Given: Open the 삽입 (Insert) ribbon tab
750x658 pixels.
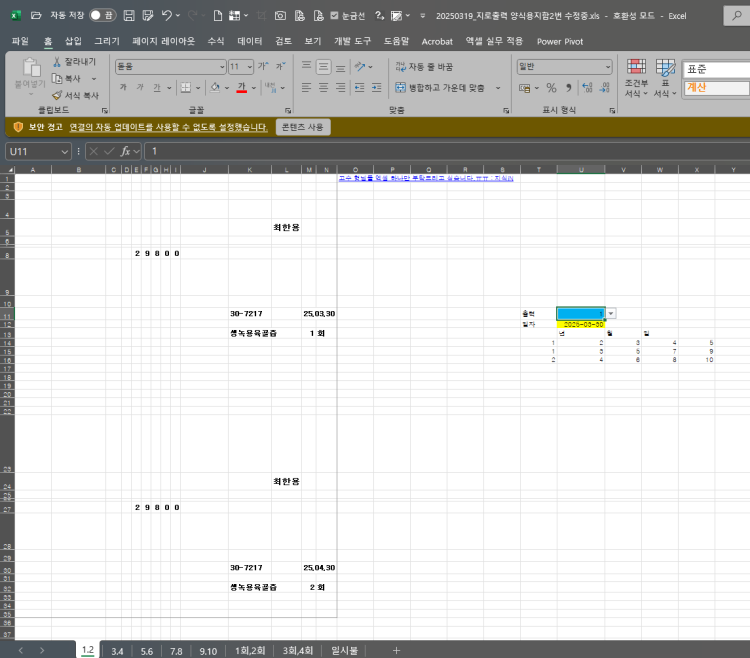Looking at the screenshot, I should (73, 41).
